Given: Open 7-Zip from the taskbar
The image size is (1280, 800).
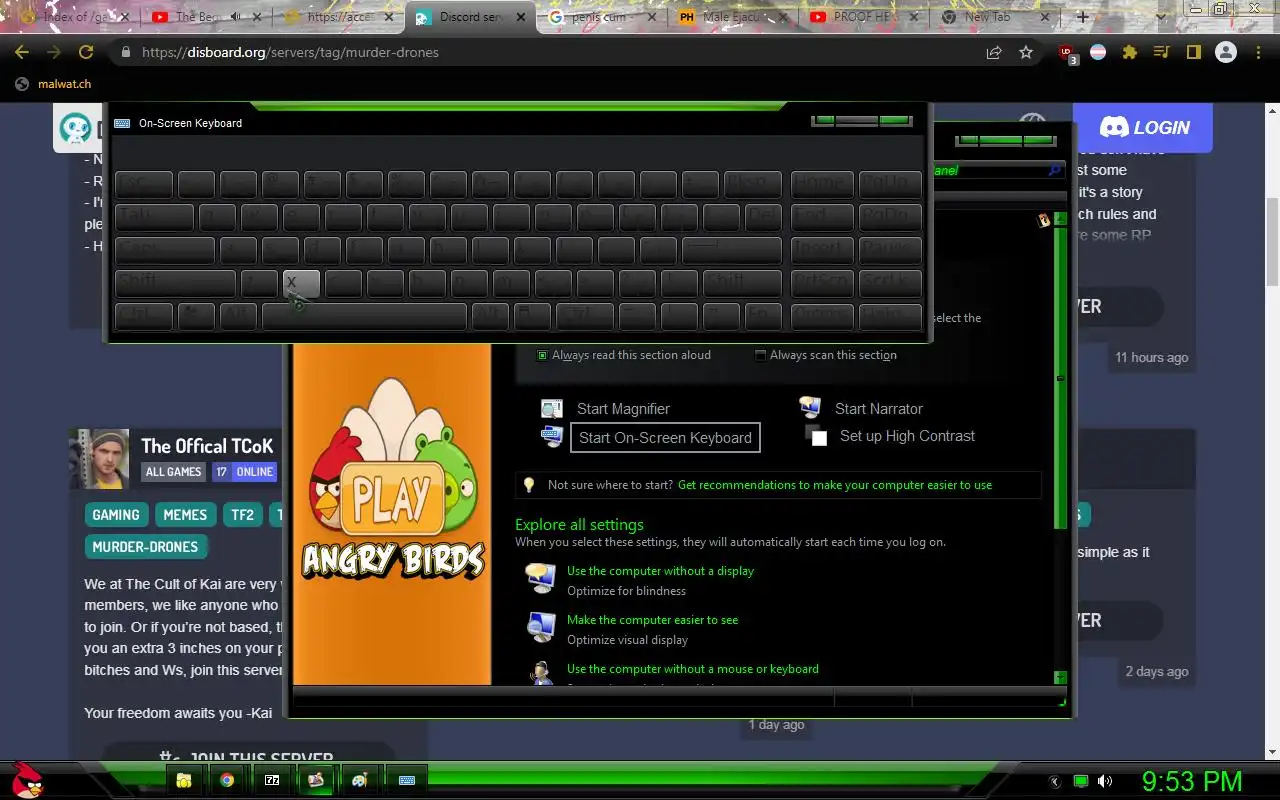Looking at the screenshot, I should click(272, 780).
